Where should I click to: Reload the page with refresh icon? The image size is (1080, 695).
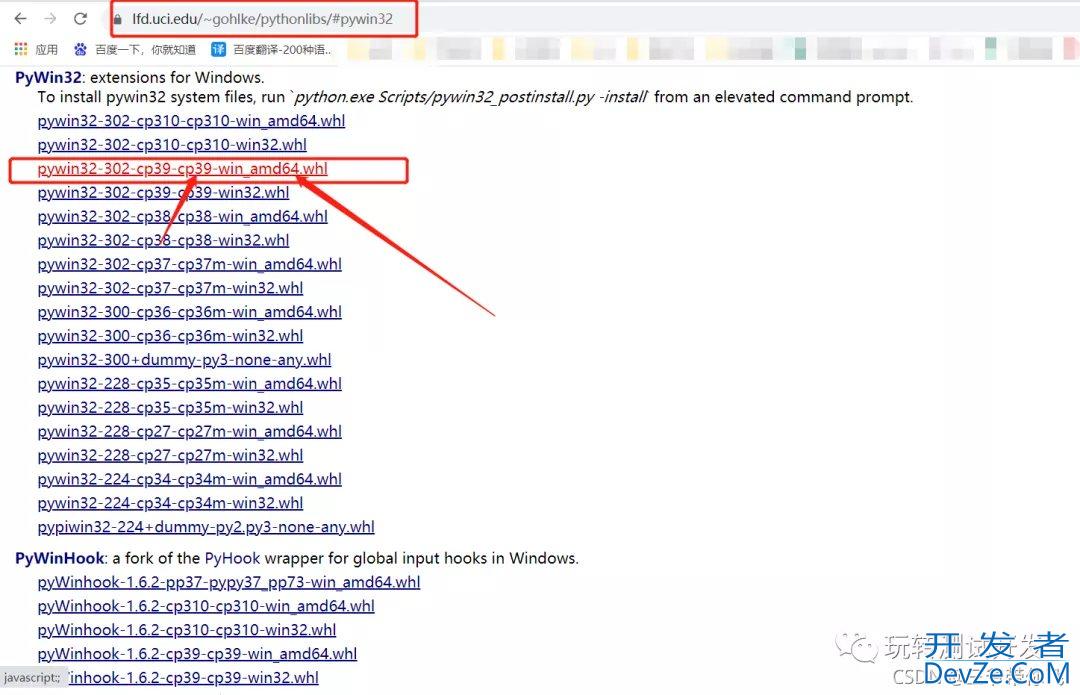click(81, 19)
